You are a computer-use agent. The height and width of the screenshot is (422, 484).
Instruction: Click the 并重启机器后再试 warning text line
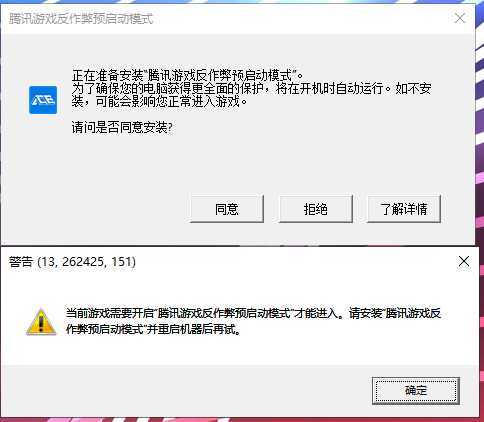click(153, 329)
